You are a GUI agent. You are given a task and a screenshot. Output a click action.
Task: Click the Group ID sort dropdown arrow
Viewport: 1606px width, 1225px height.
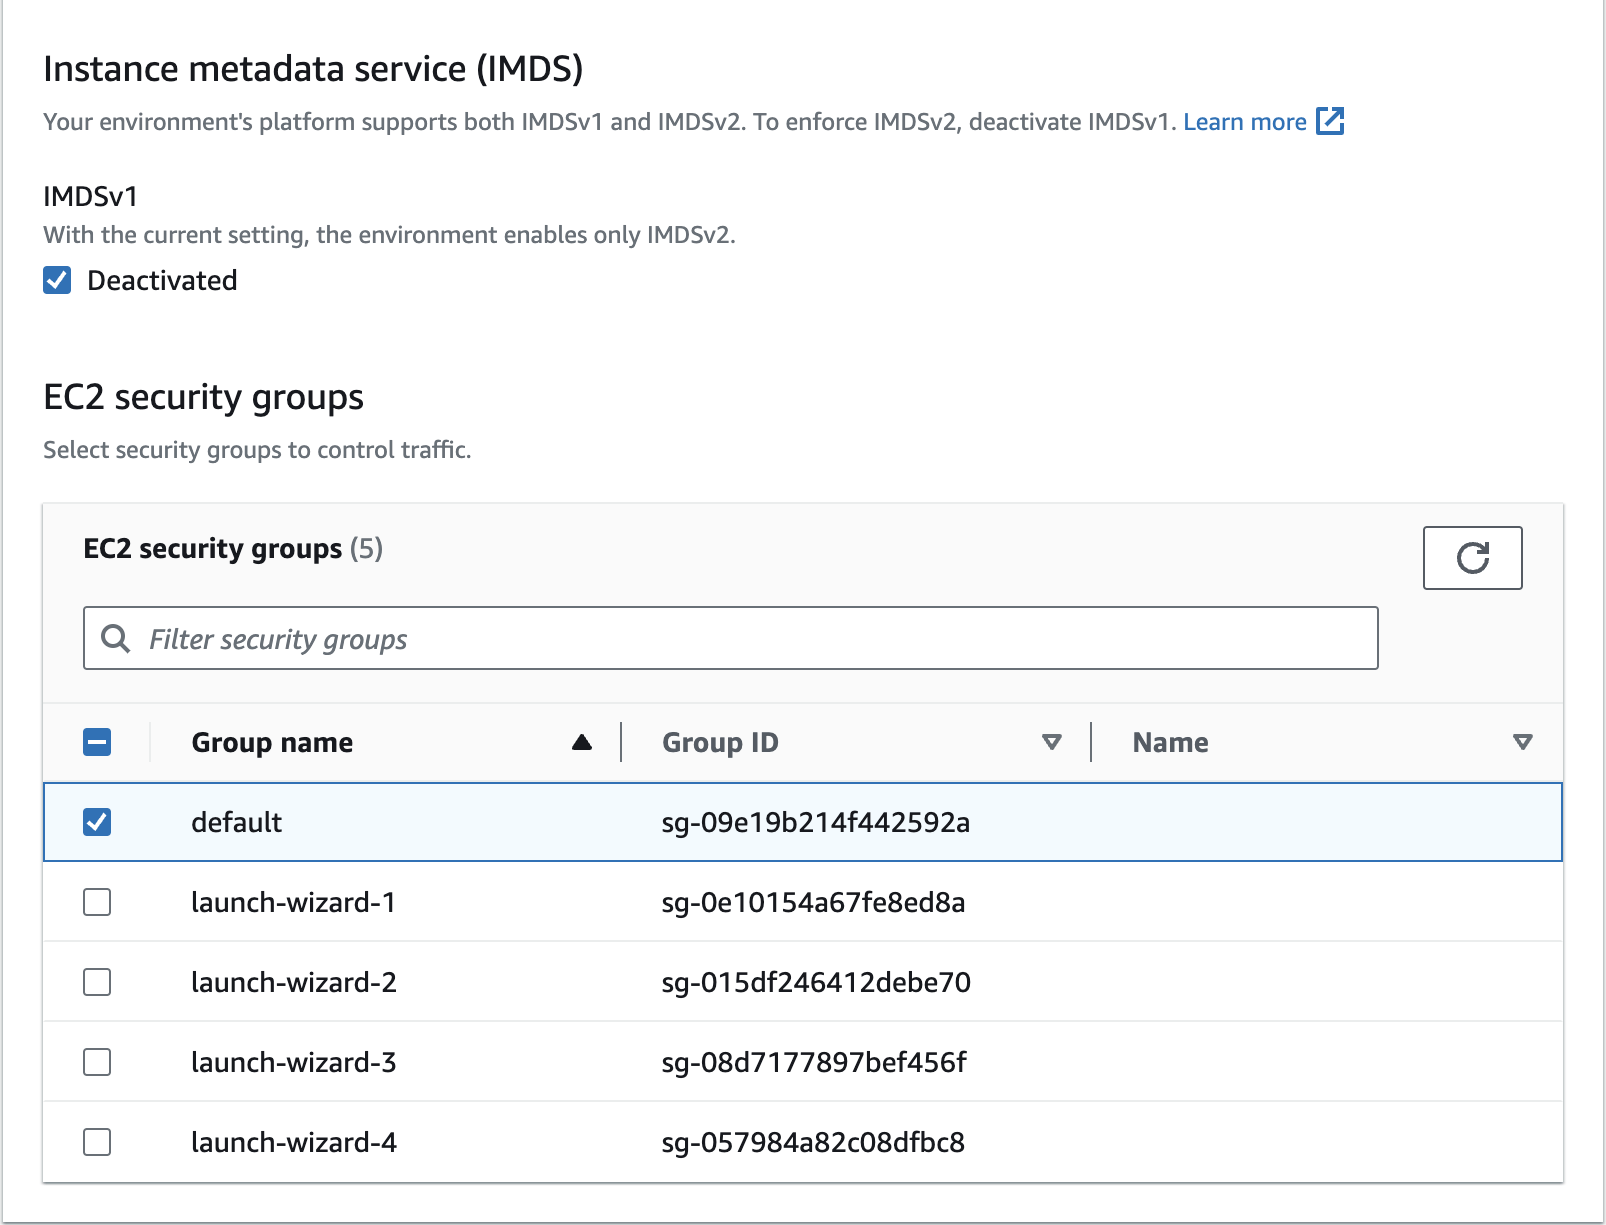click(1051, 742)
